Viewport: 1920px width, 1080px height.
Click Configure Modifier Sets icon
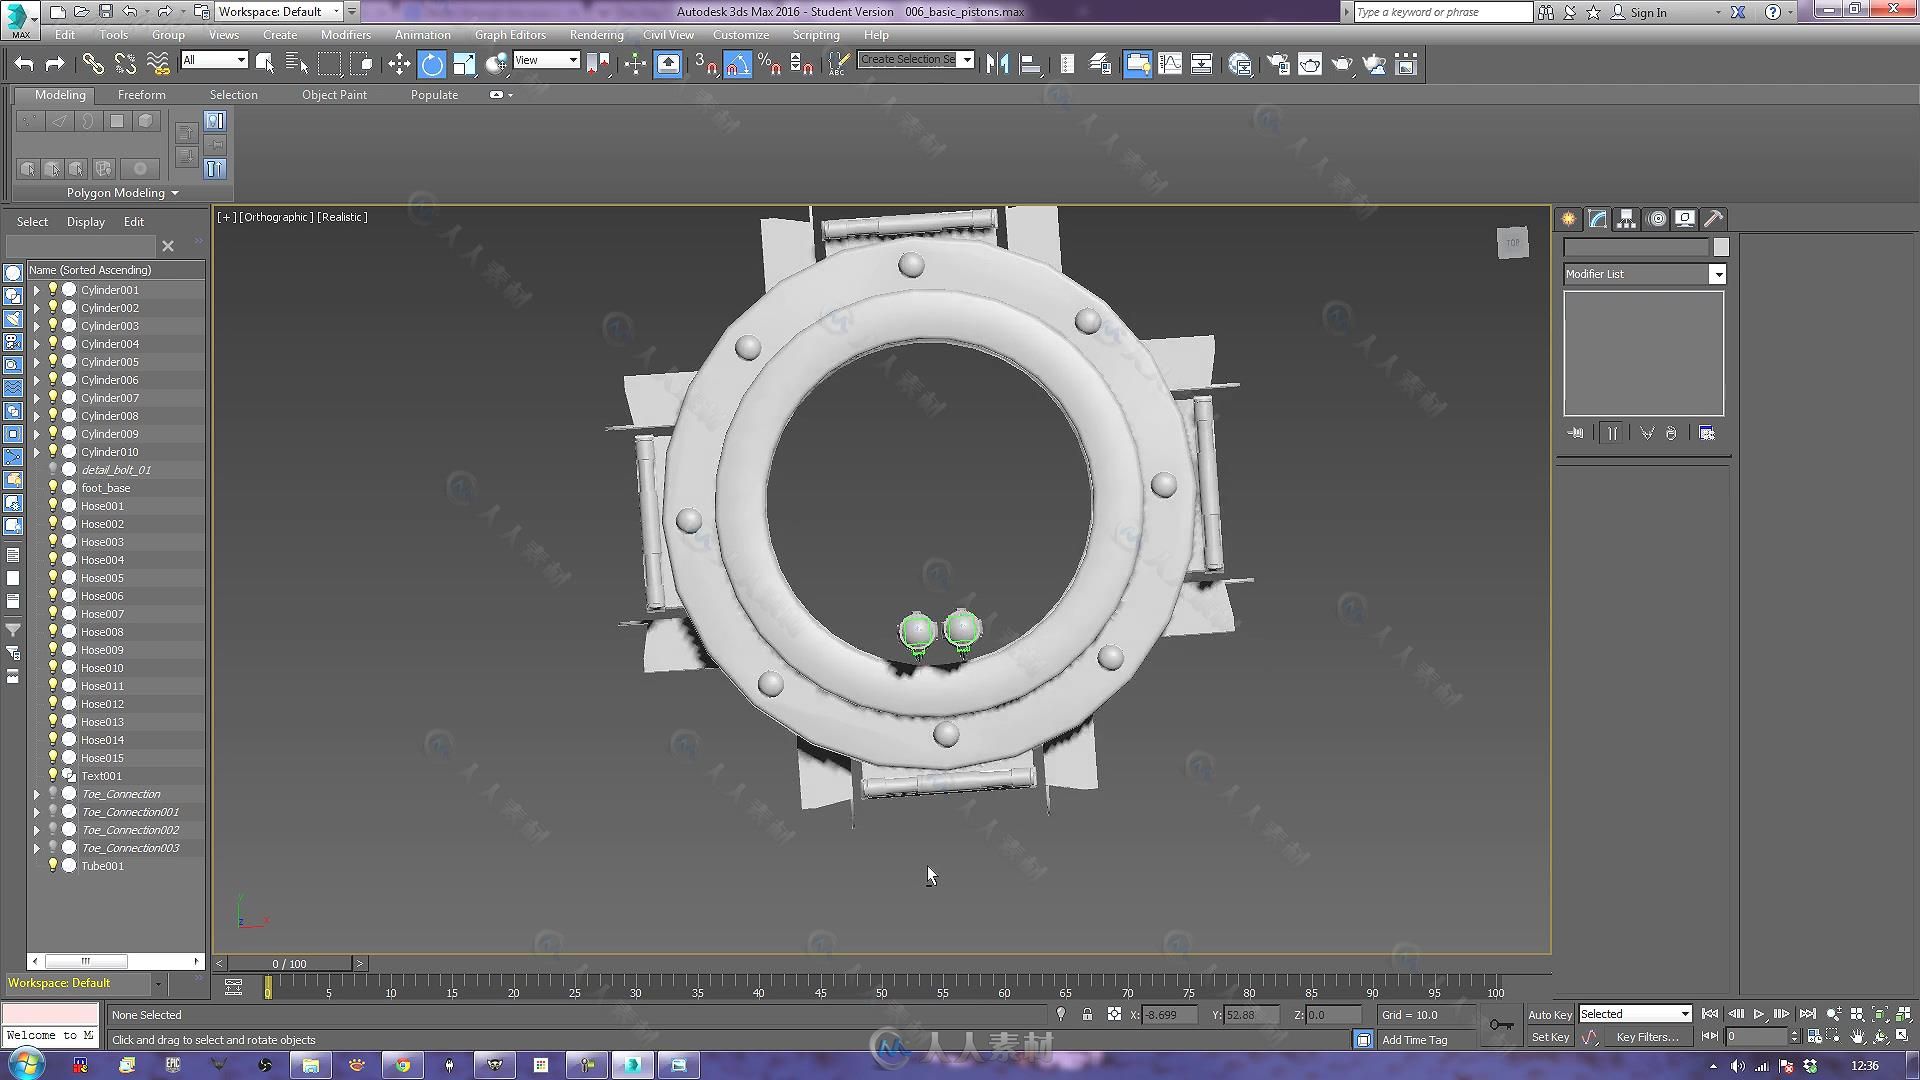coord(1707,433)
